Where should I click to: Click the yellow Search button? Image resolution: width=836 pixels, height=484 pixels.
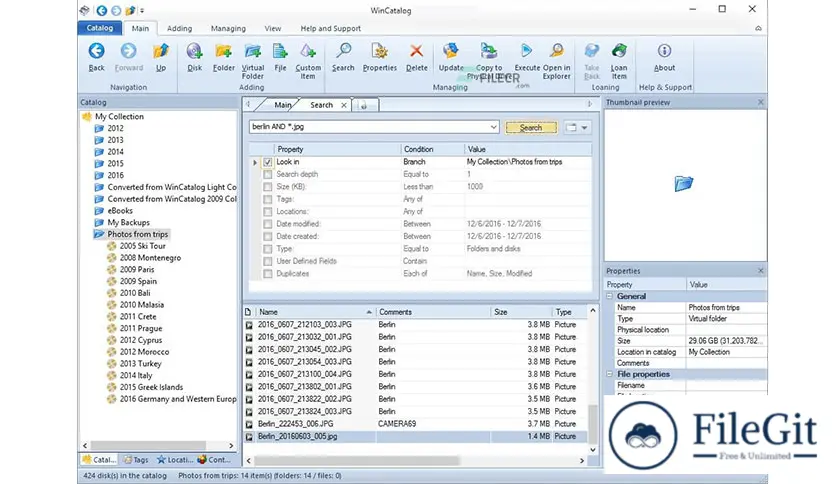[x=530, y=127]
